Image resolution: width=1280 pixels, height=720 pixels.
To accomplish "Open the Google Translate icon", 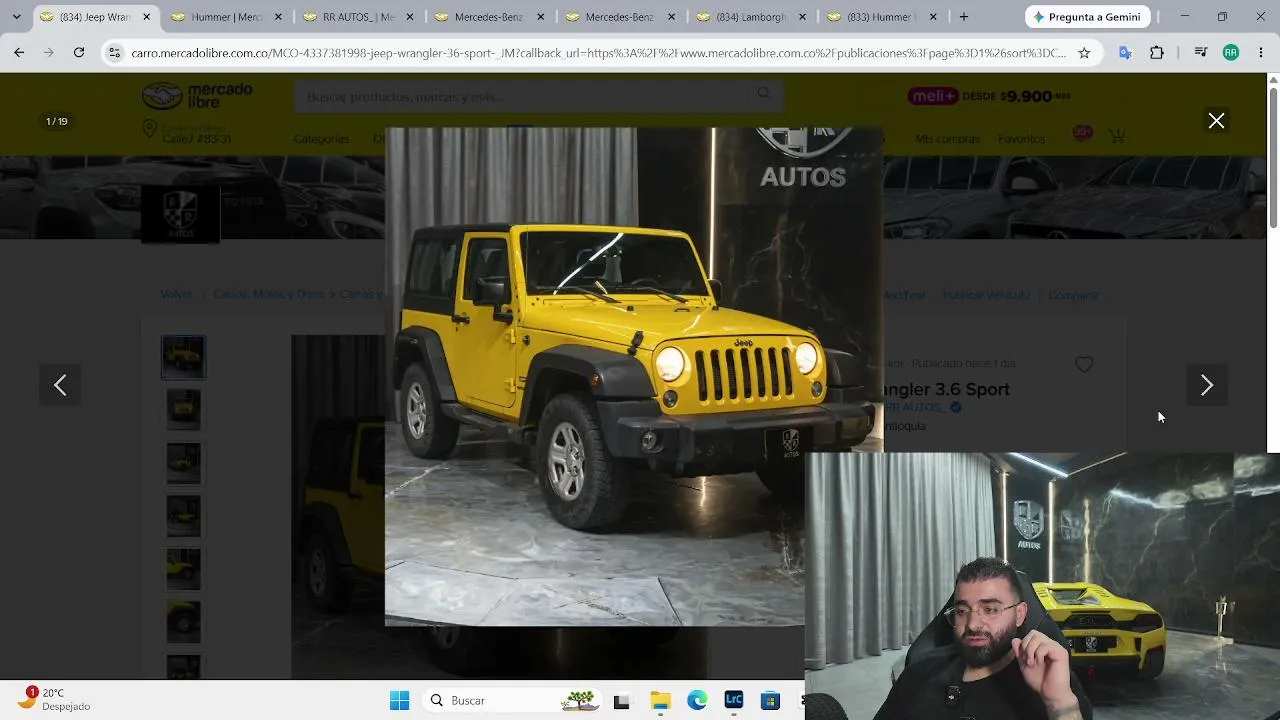I will [1125, 53].
